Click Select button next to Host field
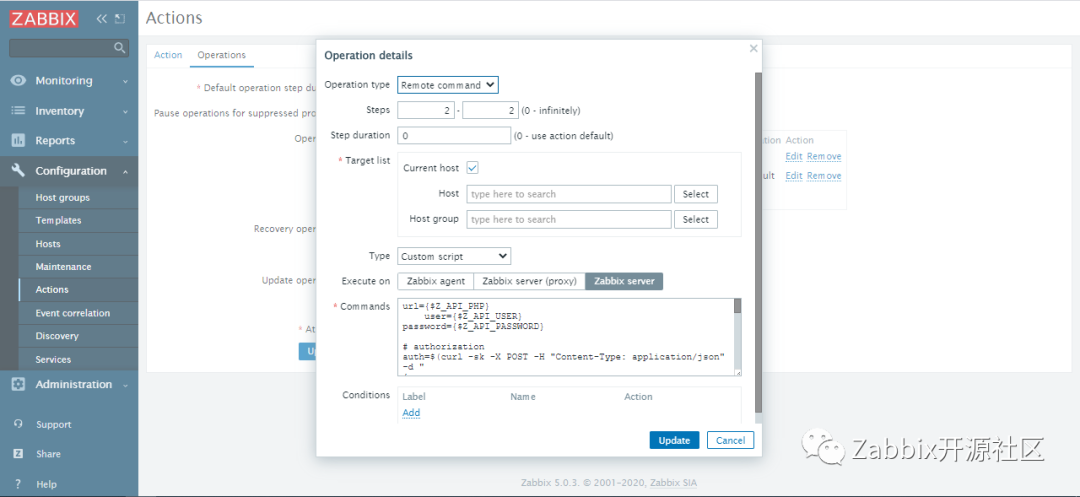The height and width of the screenshot is (497, 1080). click(x=696, y=194)
